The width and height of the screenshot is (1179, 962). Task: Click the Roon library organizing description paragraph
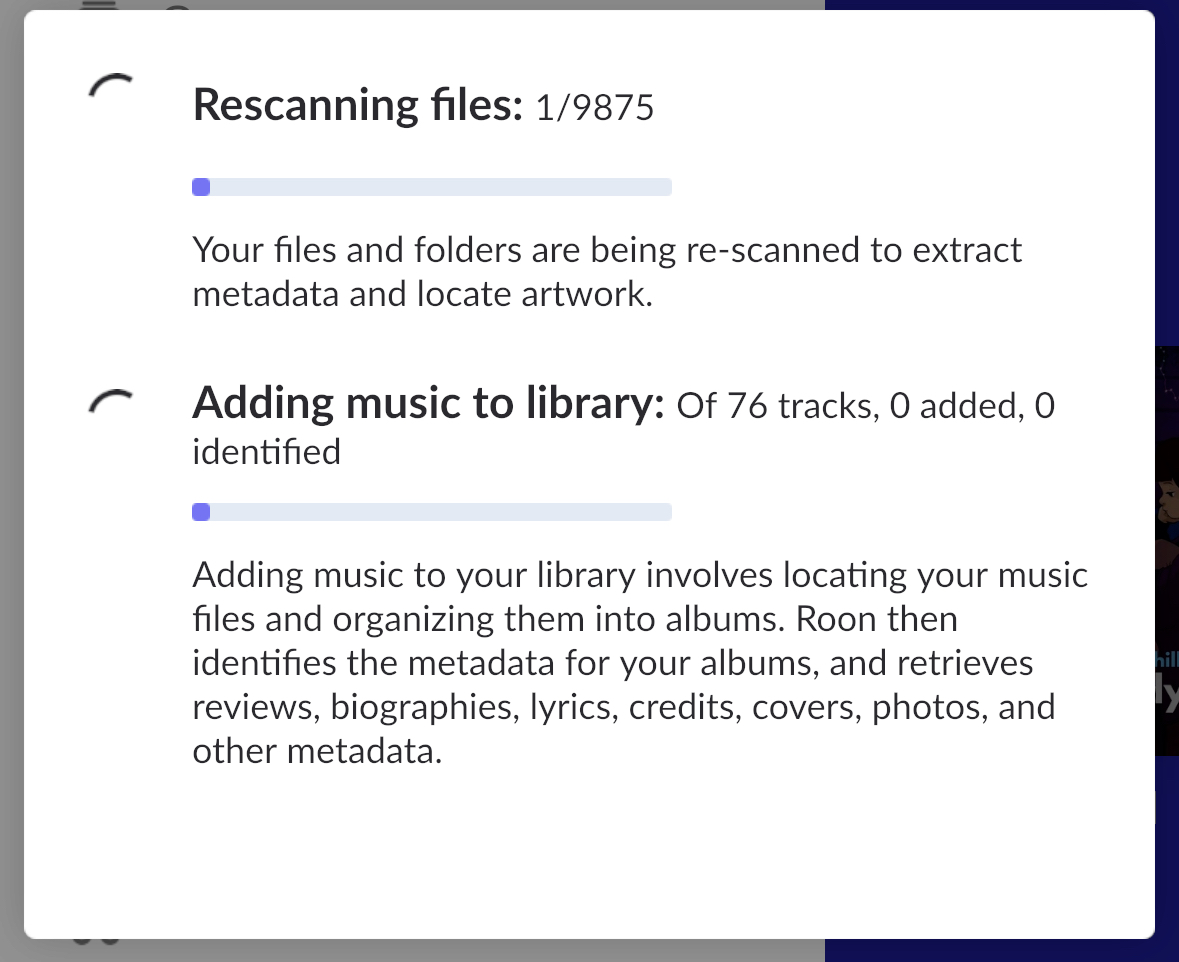point(640,663)
